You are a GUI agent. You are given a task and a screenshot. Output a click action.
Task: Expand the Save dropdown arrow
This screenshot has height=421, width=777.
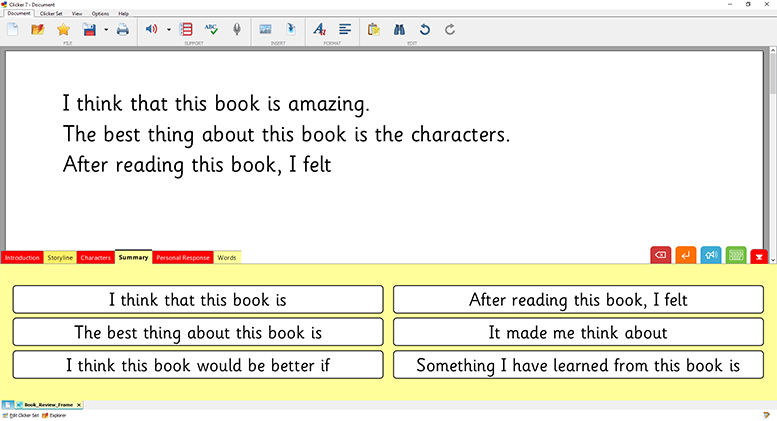pyautogui.click(x=105, y=29)
